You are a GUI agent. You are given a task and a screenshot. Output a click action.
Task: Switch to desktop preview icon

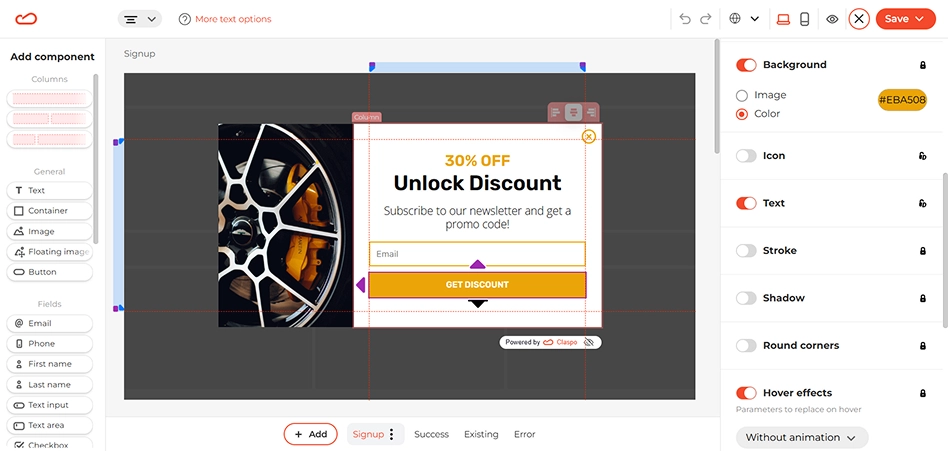[x=783, y=19]
